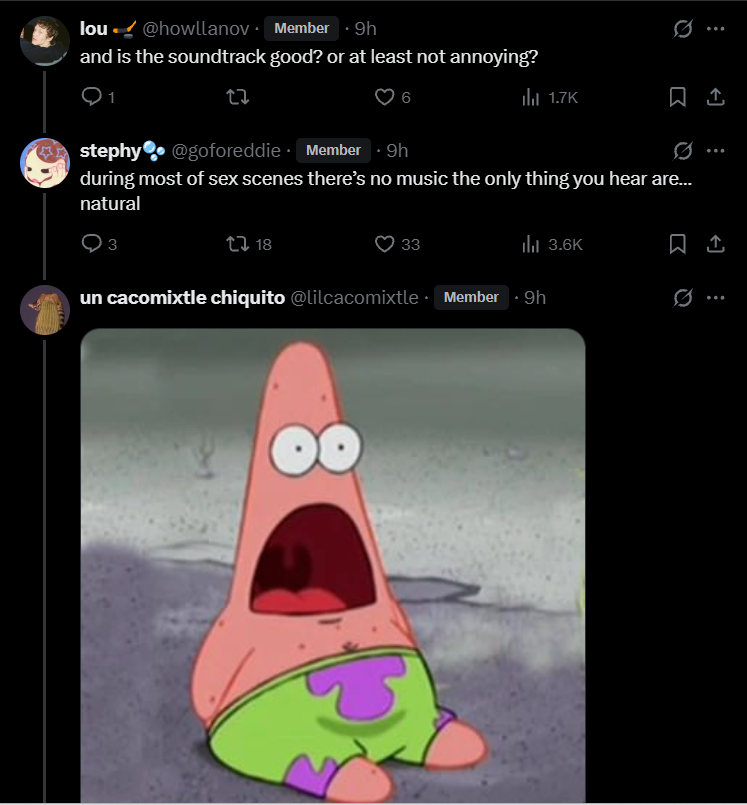Retweet stephy's reply with 18 retweets

click(237, 243)
